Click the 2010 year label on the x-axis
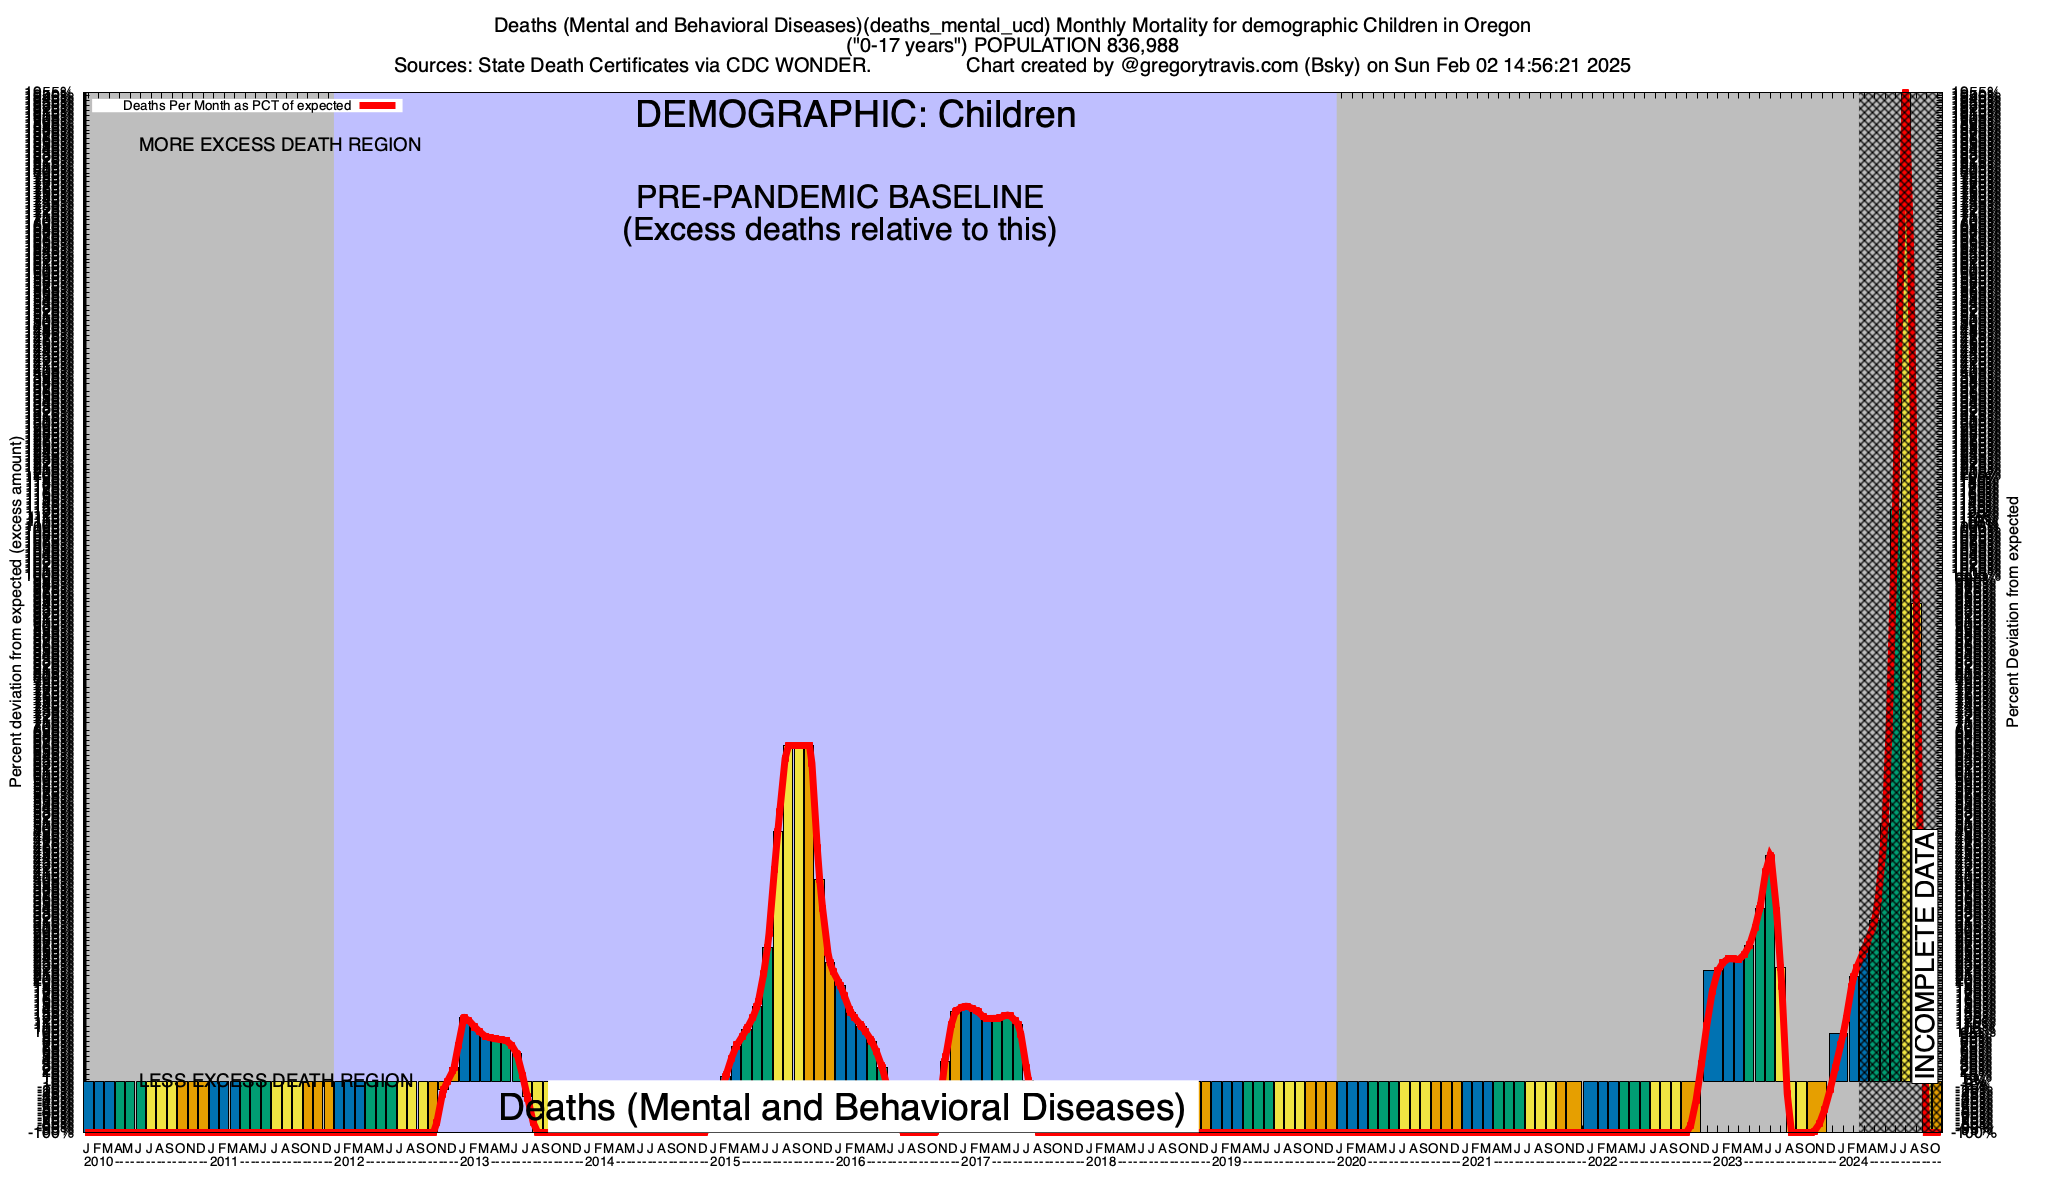Screen dimensions: 2048x1200 98,1162
